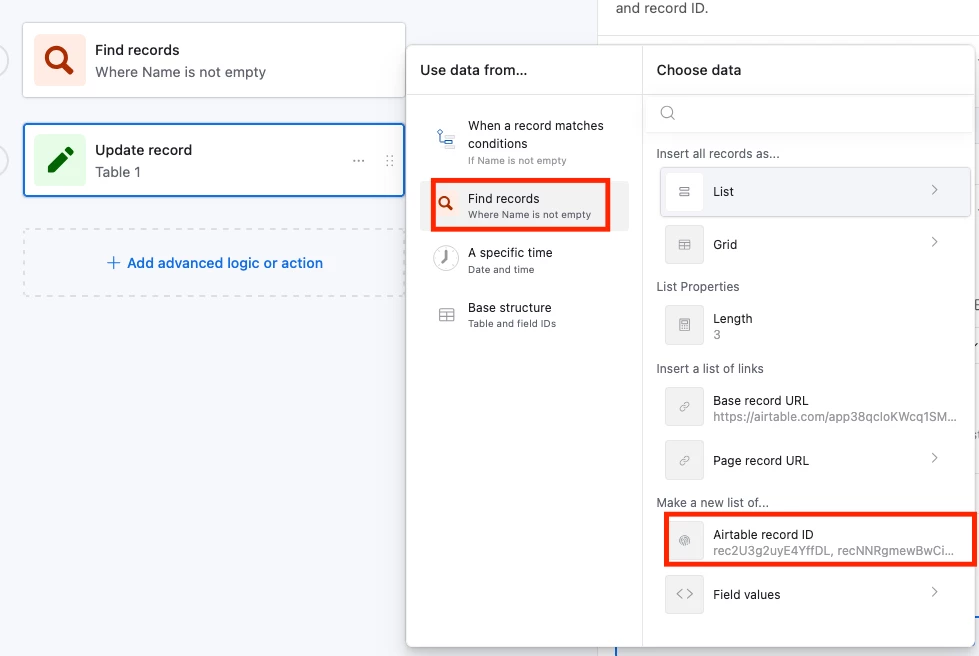Click the Grid table icon
The width and height of the screenshot is (979, 656).
coord(684,245)
